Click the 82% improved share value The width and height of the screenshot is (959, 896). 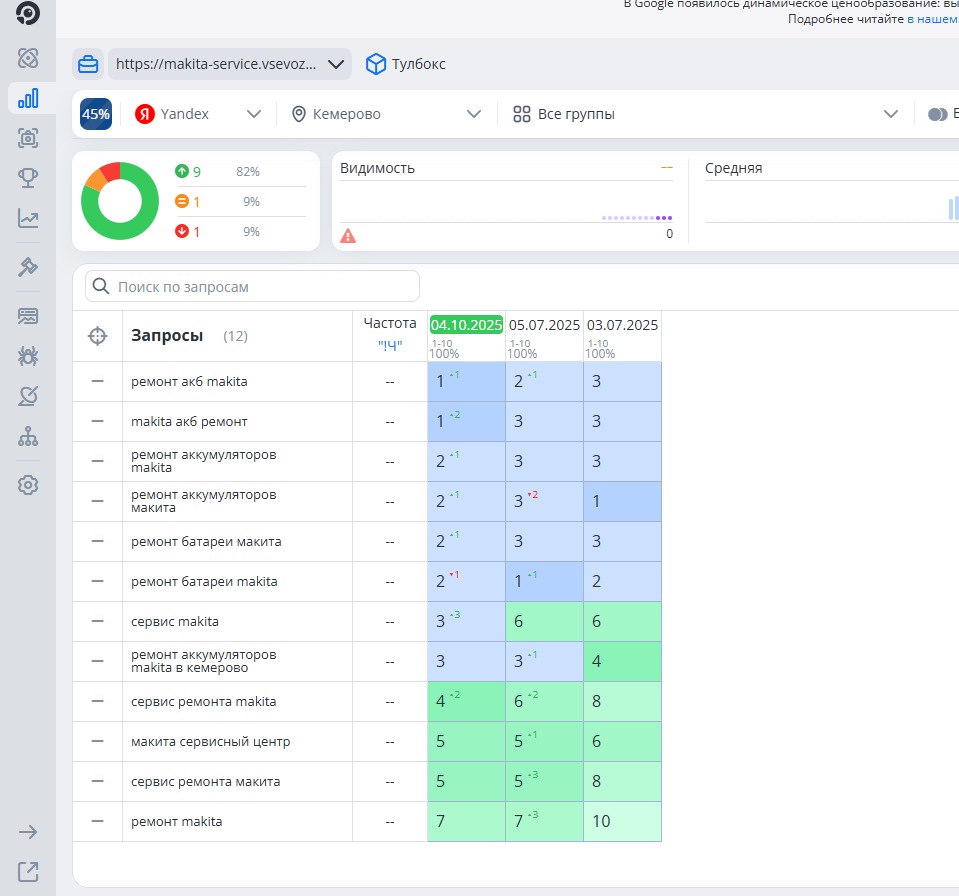click(248, 172)
